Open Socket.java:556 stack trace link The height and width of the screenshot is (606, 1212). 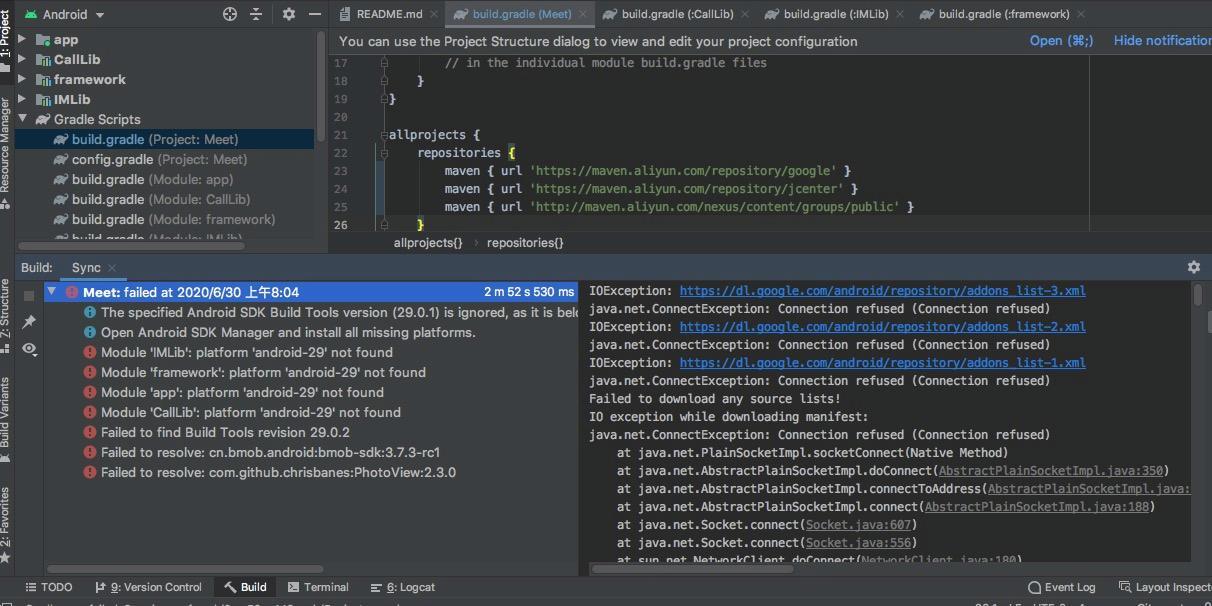pyautogui.click(x=859, y=543)
